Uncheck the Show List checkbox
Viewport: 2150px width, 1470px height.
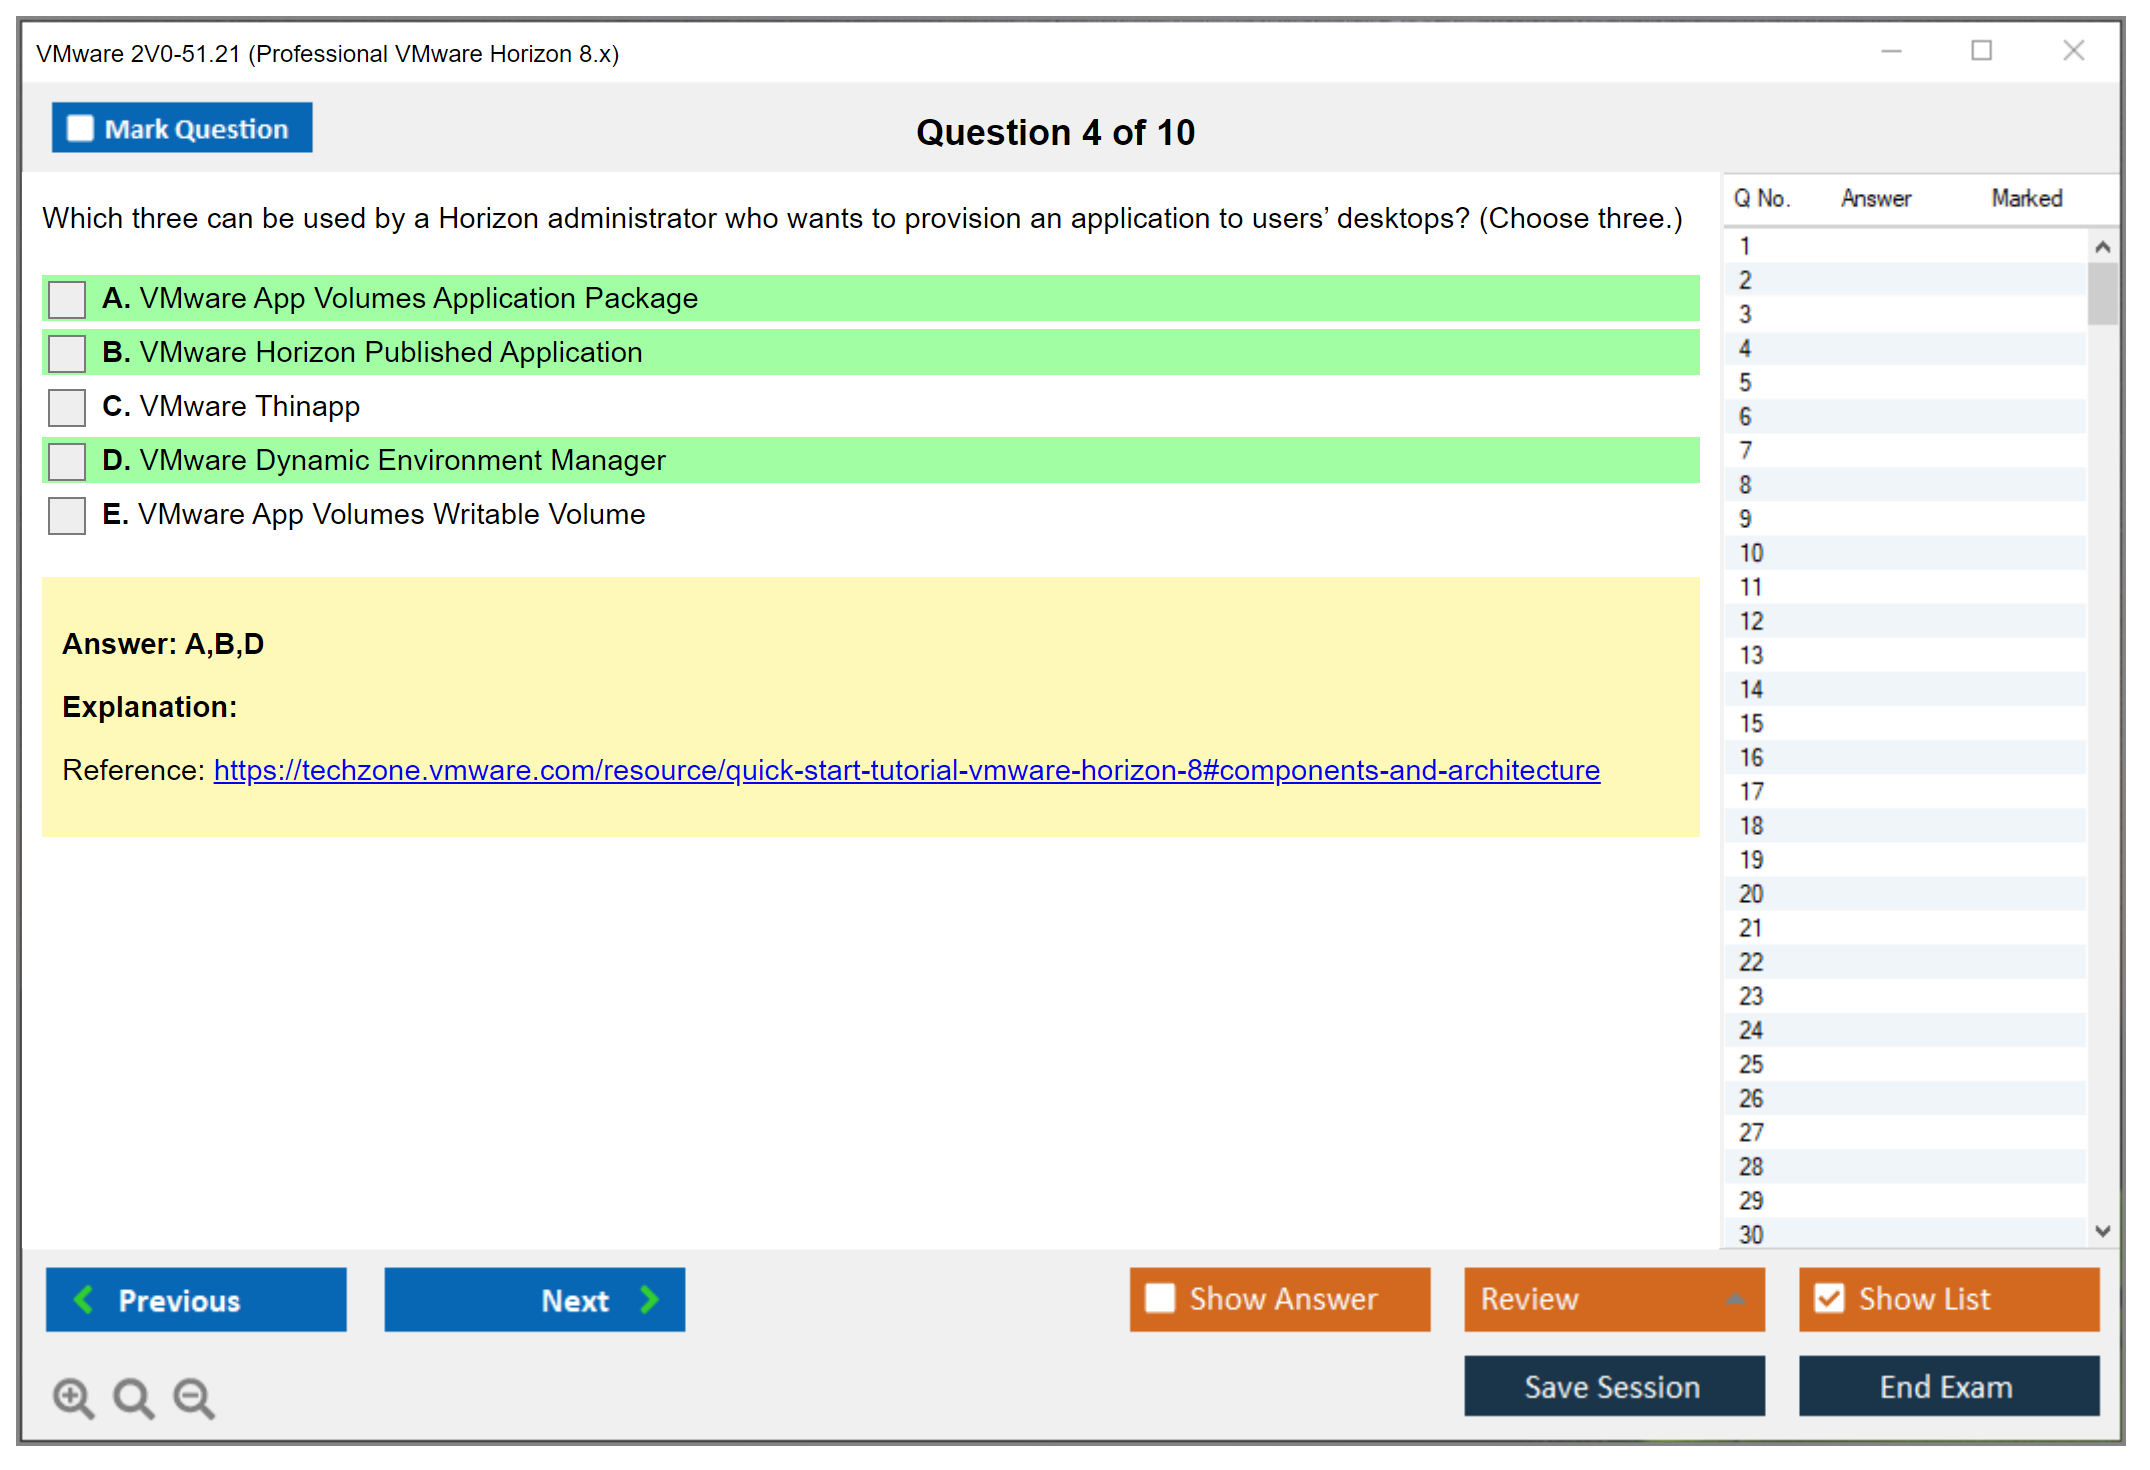point(1829,1298)
